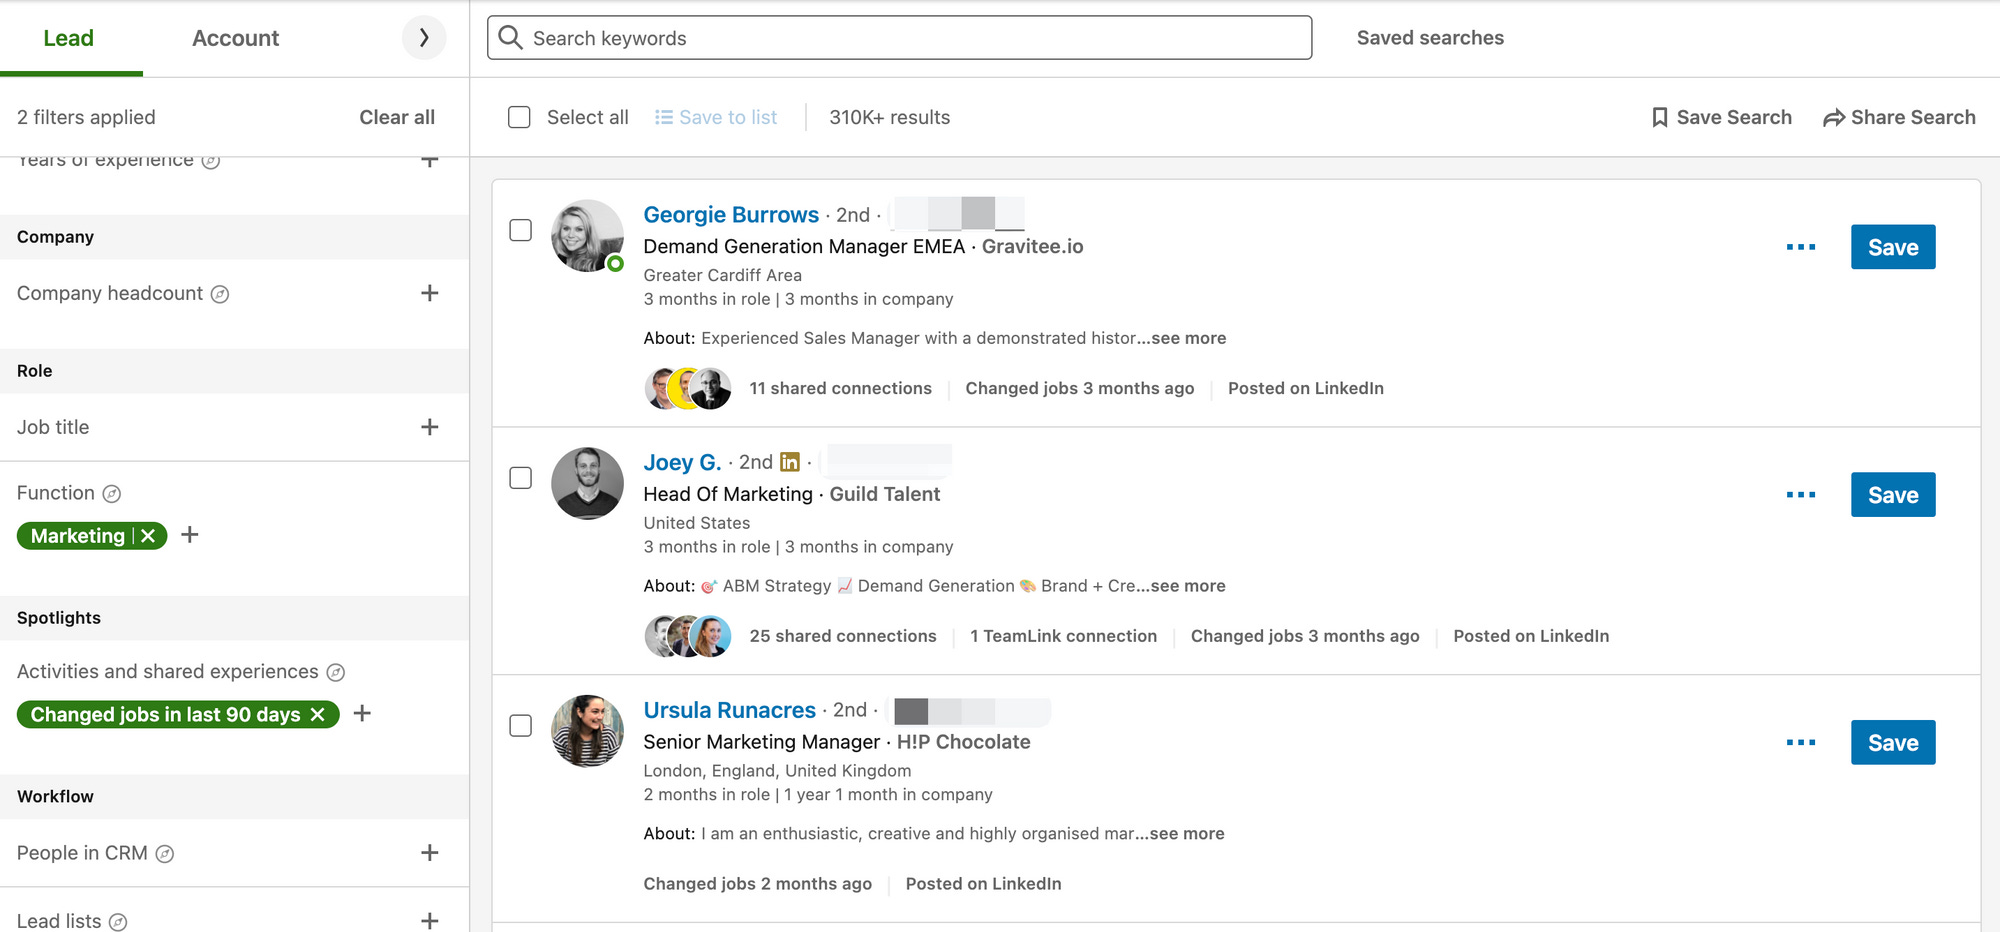Add another Function filter with plus icon
The height and width of the screenshot is (932, 2000).
click(190, 535)
